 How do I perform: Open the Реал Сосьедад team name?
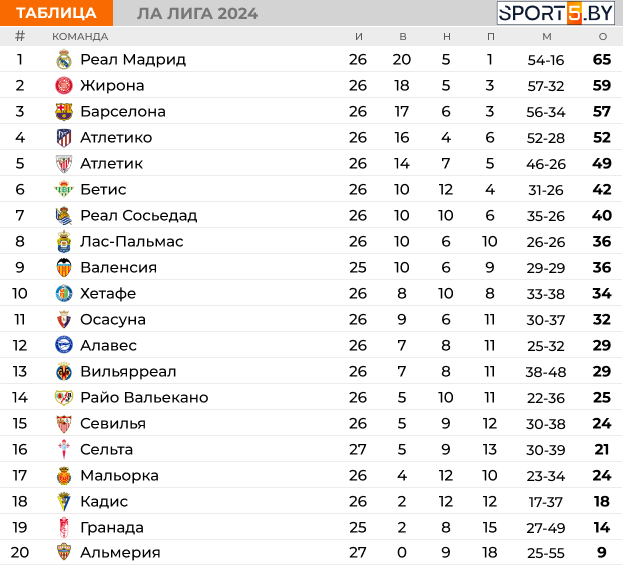click(139, 215)
